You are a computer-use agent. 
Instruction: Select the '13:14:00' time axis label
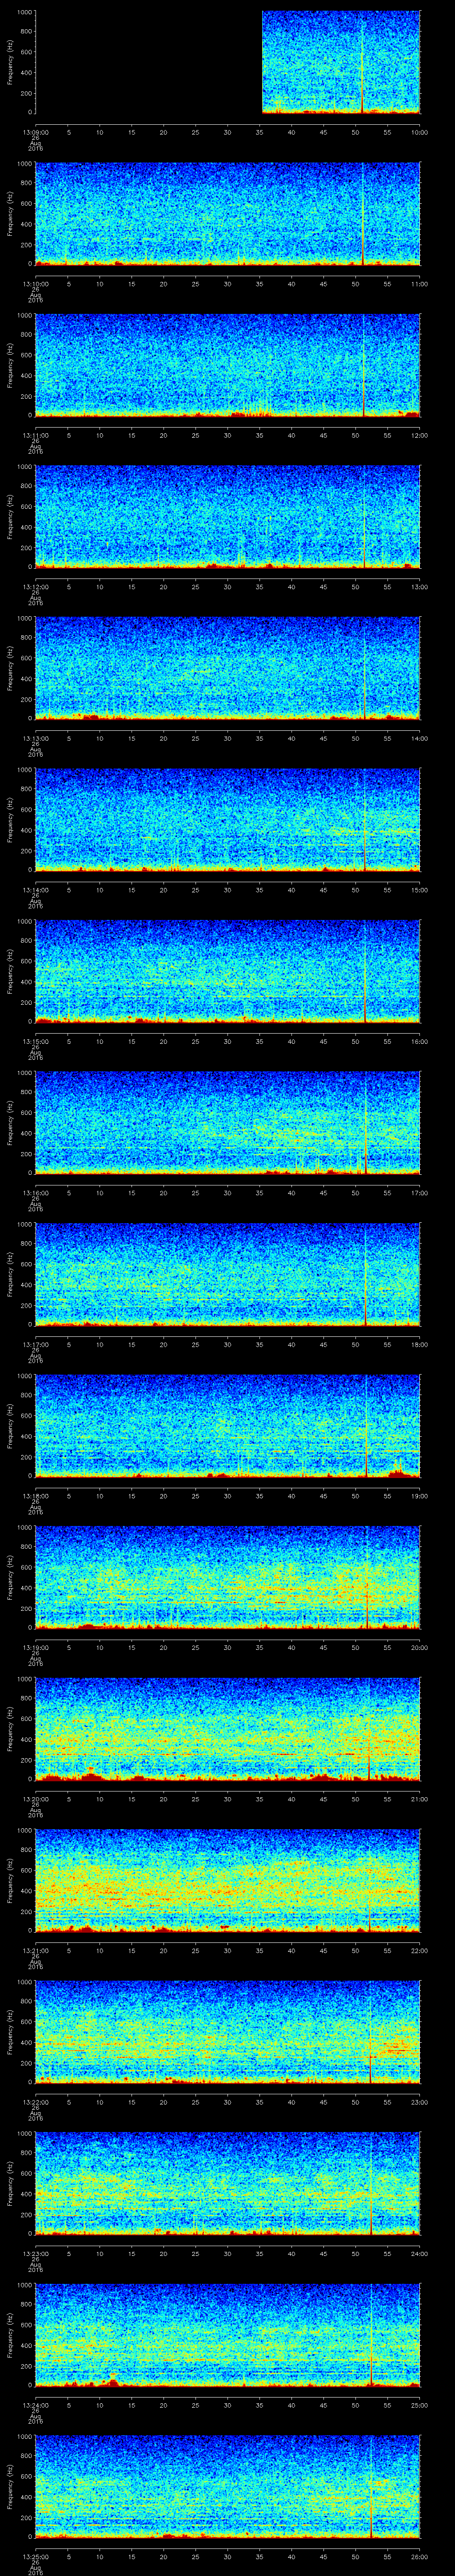(36, 890)
